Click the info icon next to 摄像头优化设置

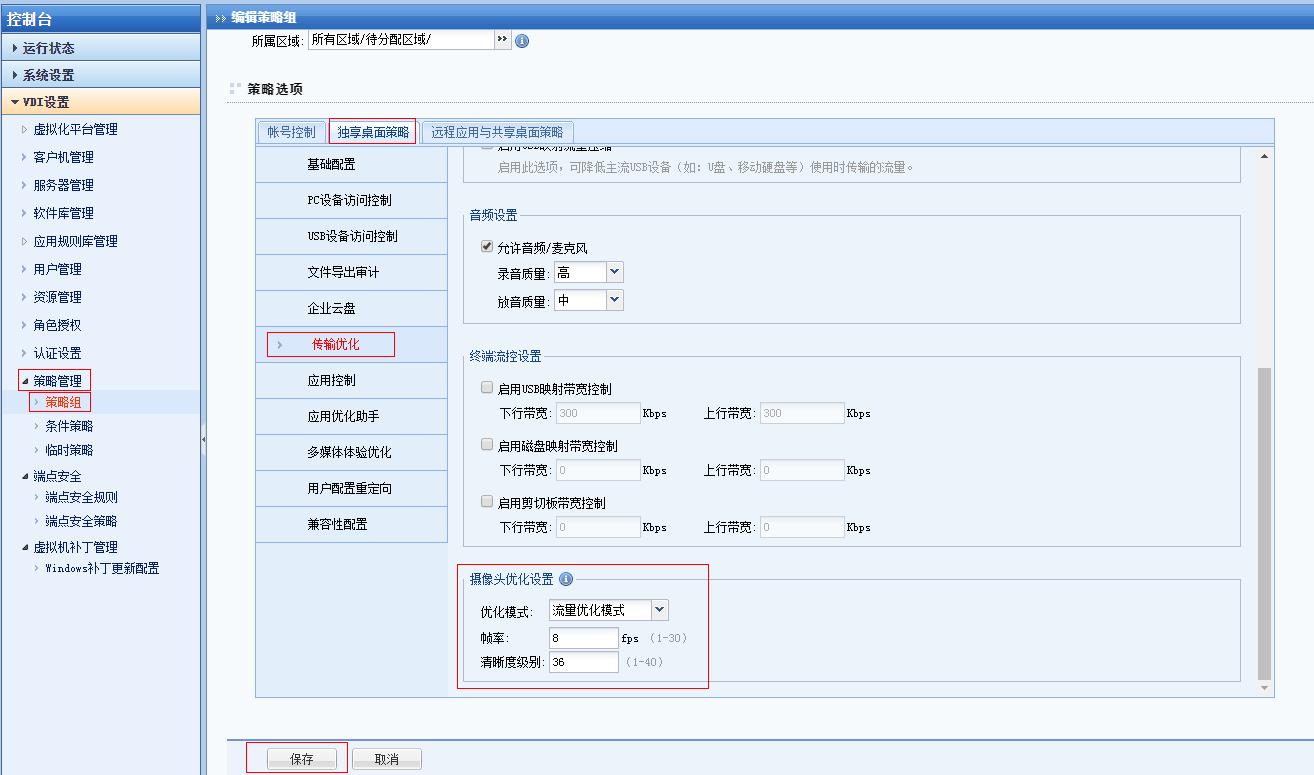[566, 579]
